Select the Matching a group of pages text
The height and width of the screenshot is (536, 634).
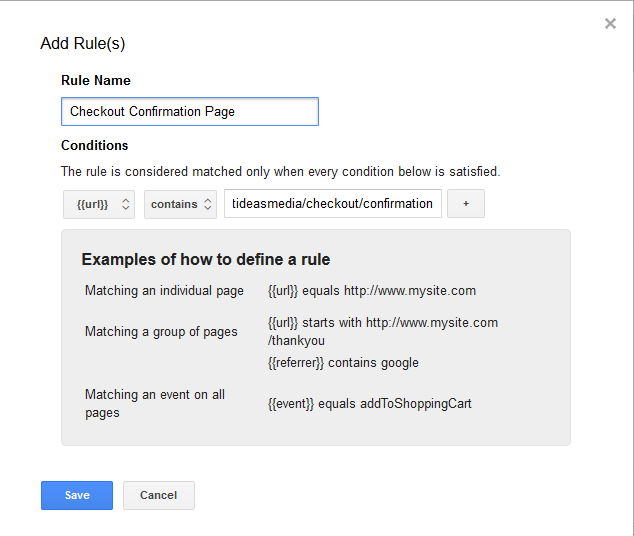pos(161,331)
